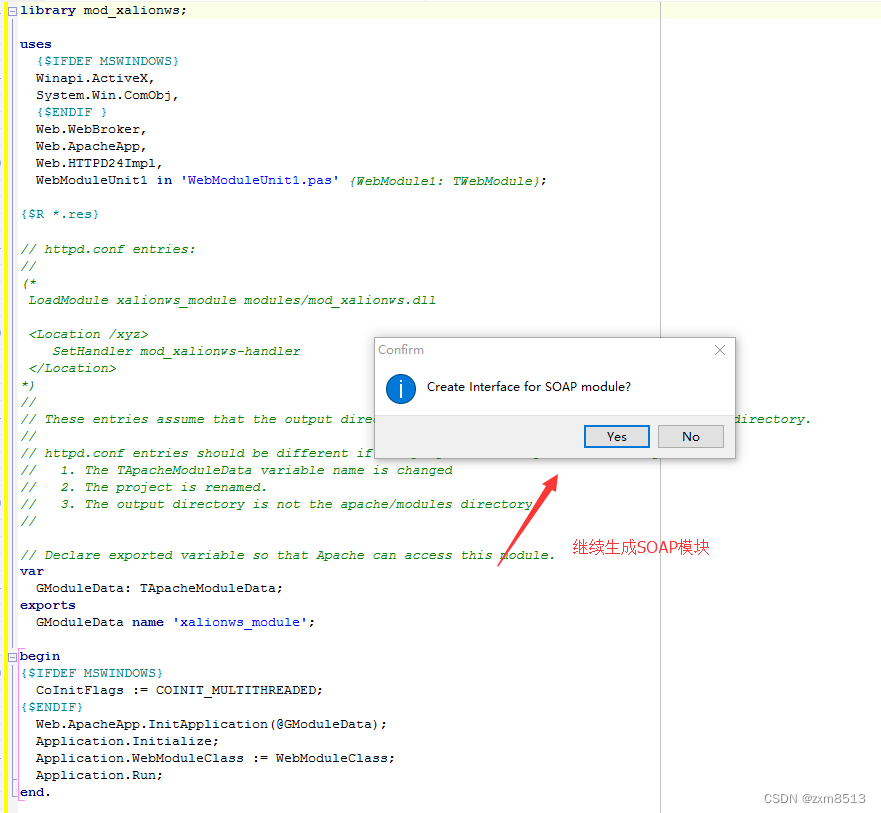Image resolution: width=881 pixels, height=813 pixels.
Task: Click the 'Confirm' dialog title
Action: pyautogui.click(x=401, y=349)
